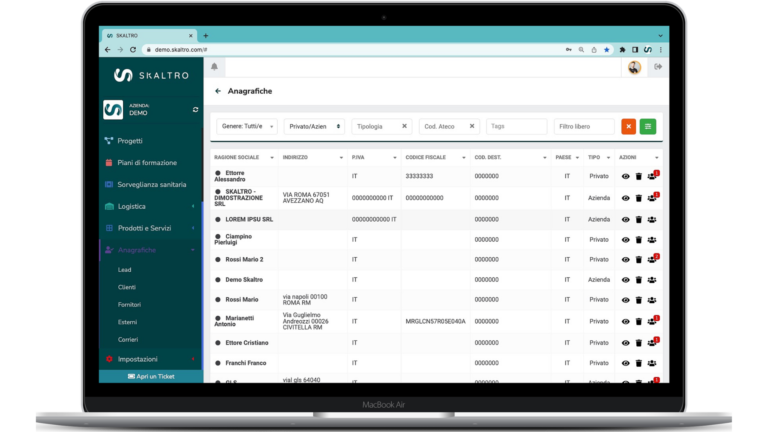The width and height of the screenshot is (768, 432).
Task: Open the Genere: Tutti/e dropdown
Action: [247, 126]
